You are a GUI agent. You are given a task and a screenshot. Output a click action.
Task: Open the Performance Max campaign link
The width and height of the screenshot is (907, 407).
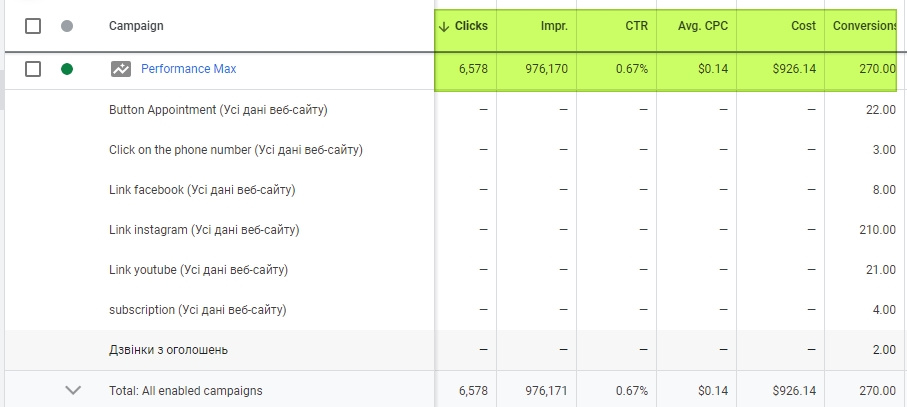pos(188,69)
